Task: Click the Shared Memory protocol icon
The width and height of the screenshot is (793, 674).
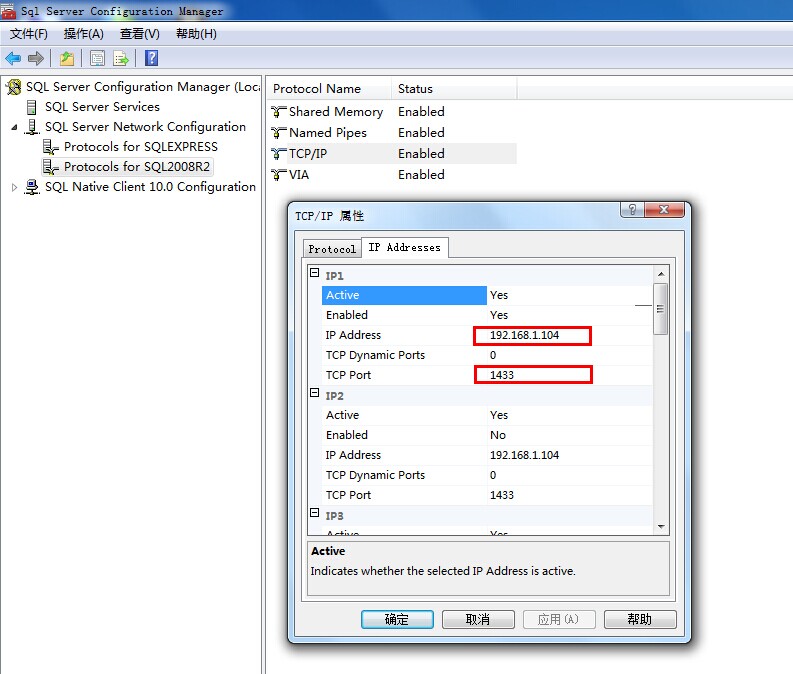Action: (x=279, y=112)
